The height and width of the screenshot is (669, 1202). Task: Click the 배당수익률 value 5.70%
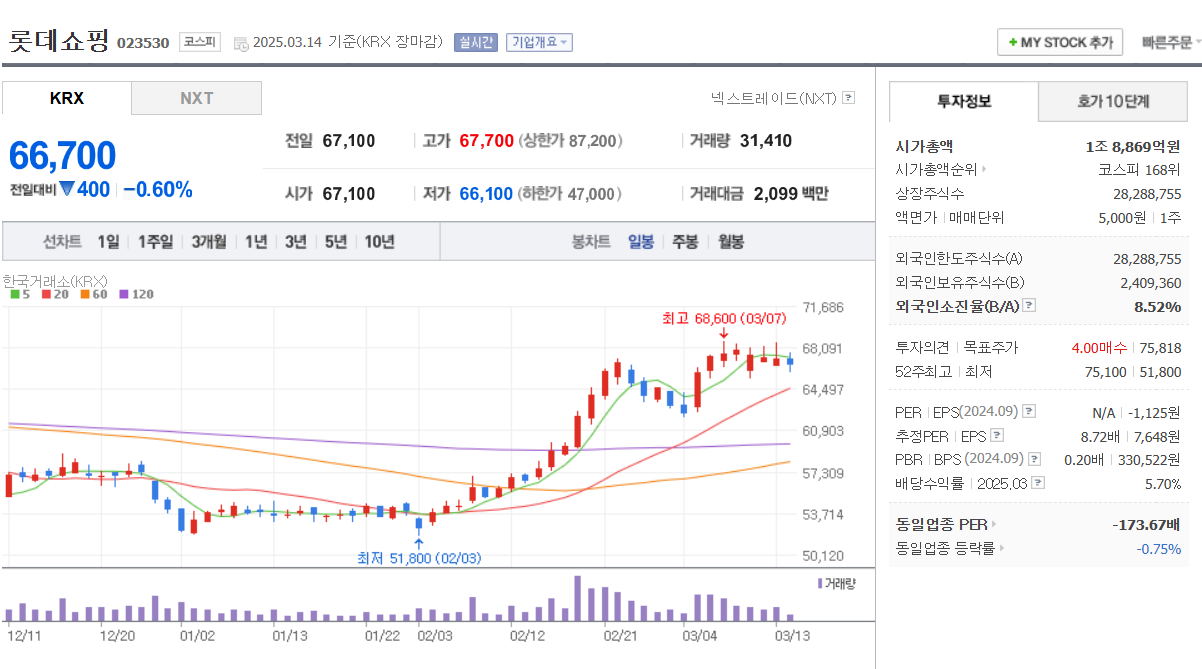[x=1163, y=483]
